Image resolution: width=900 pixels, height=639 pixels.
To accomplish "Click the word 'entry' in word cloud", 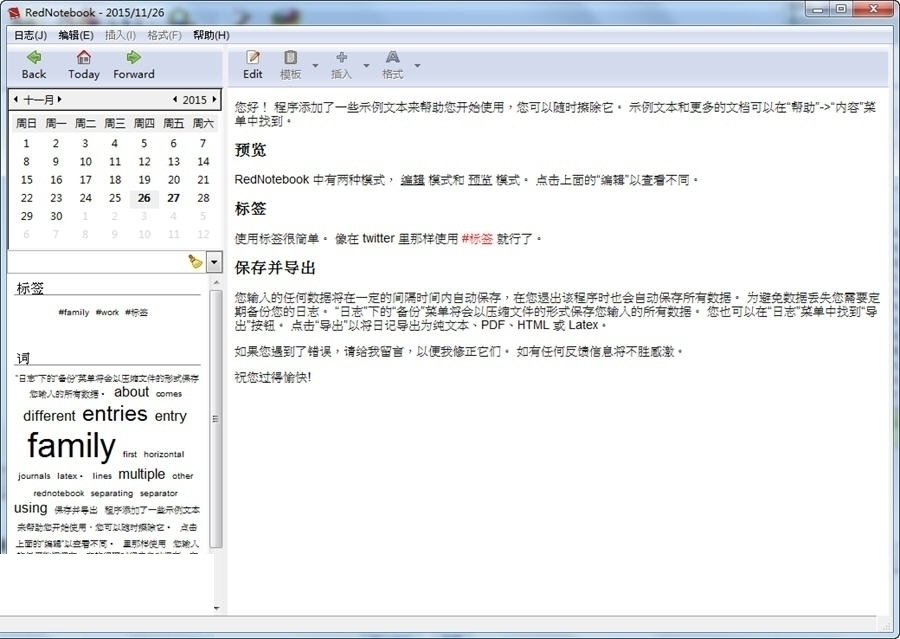I will click(170, 416).
